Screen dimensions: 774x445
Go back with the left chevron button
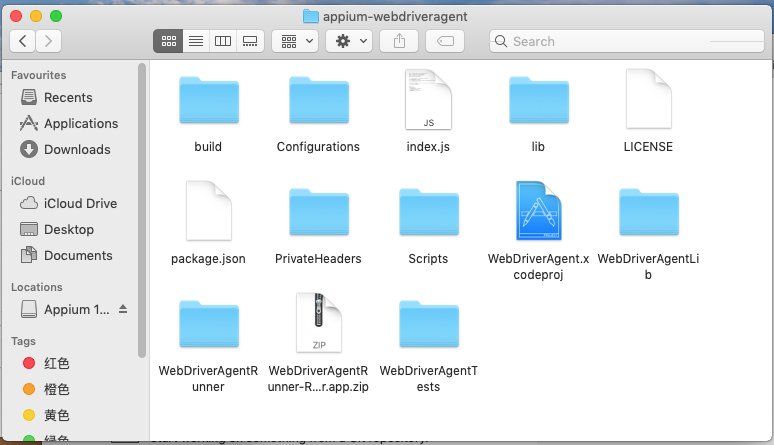click(x=23, y=41)
